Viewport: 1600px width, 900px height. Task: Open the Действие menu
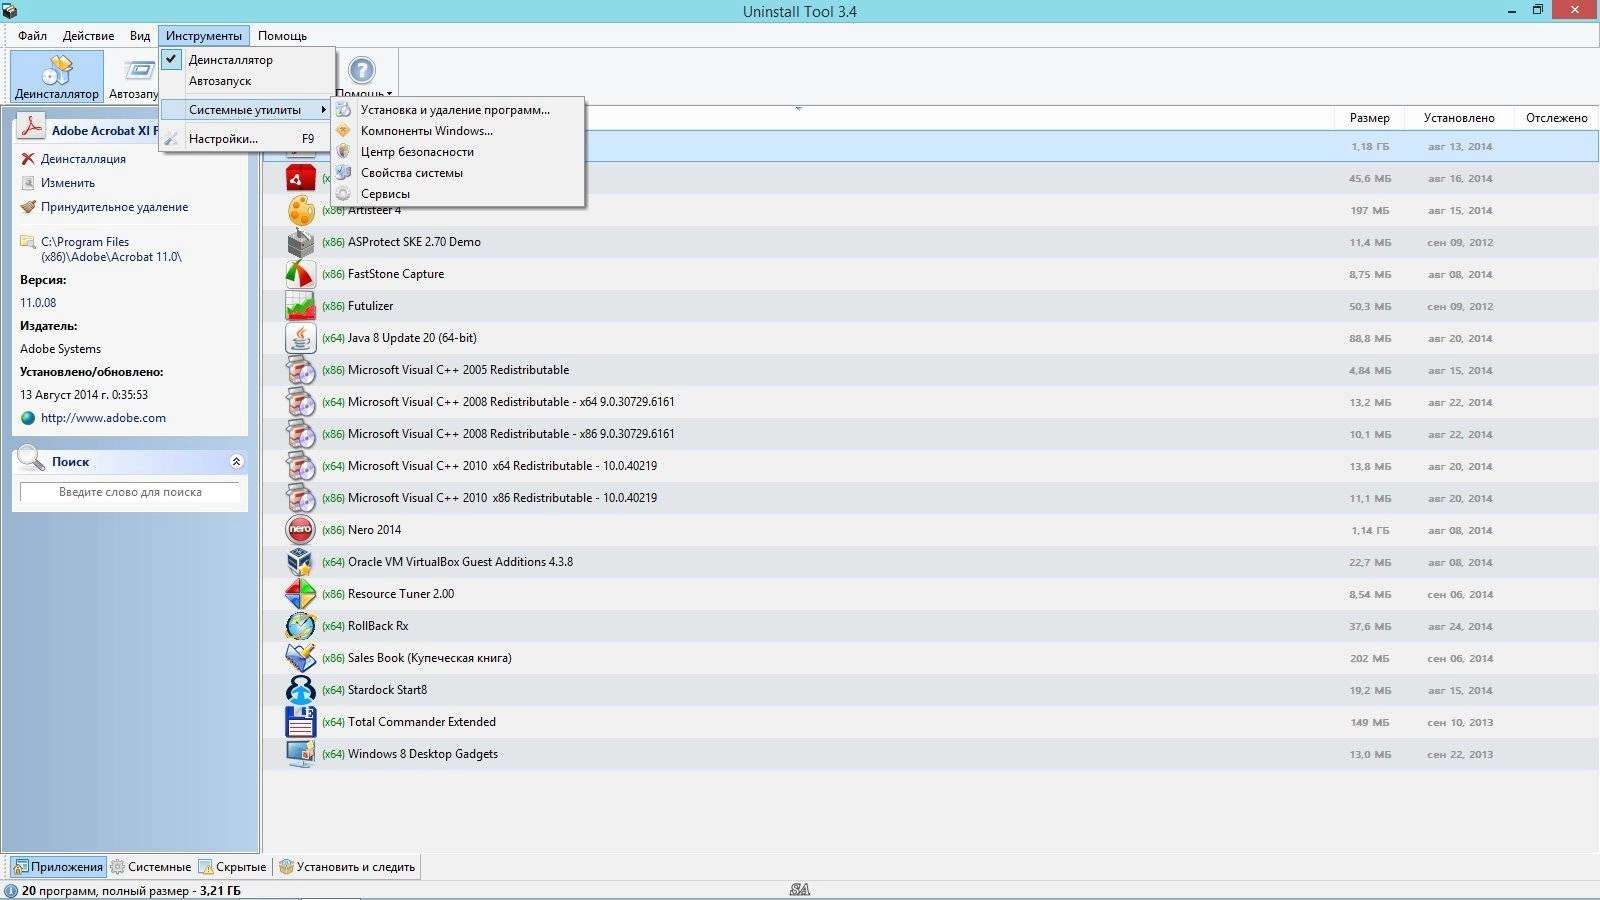(88, 36)
